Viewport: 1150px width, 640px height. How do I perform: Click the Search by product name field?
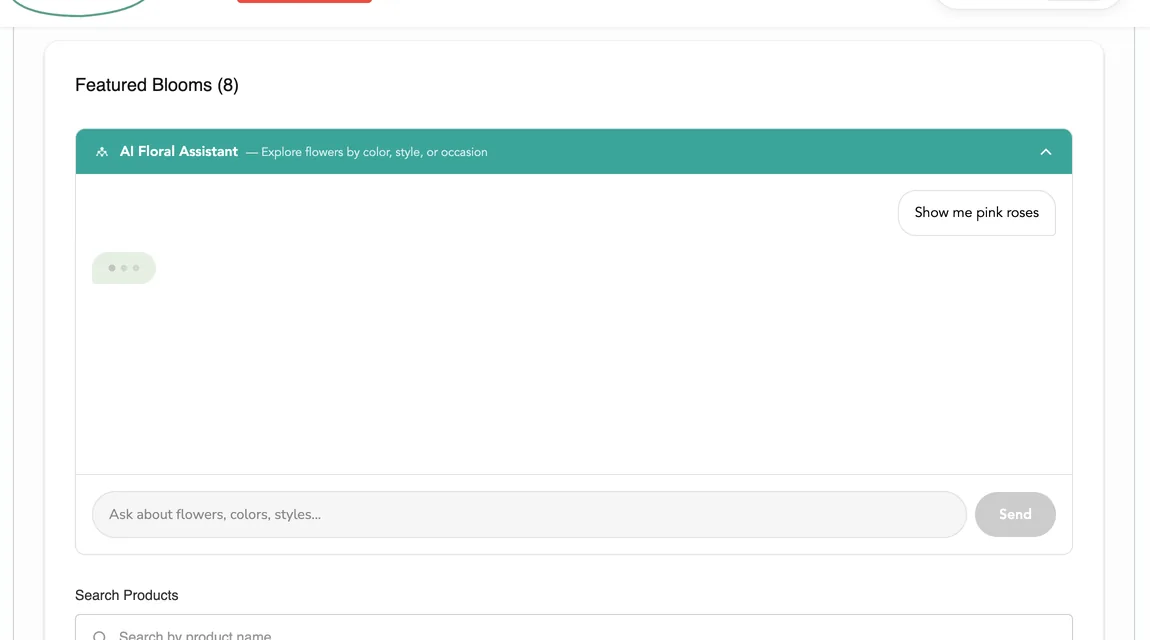pyautogui.click(x=574, y=628)
